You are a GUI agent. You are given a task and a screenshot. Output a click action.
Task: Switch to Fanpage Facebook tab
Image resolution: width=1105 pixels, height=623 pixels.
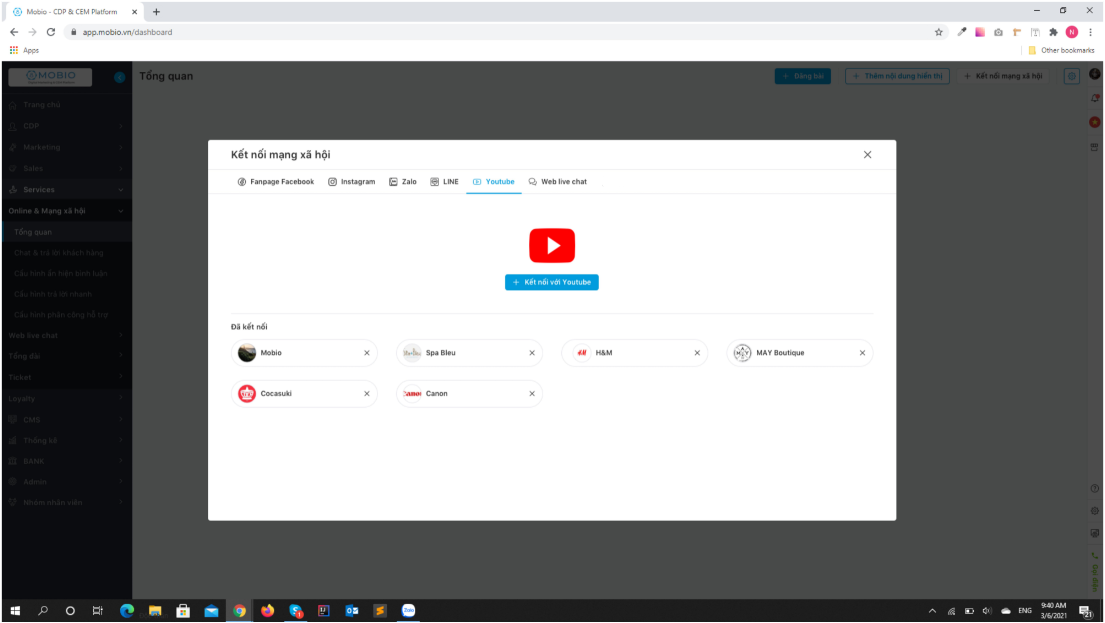click(x=276, y=182)
